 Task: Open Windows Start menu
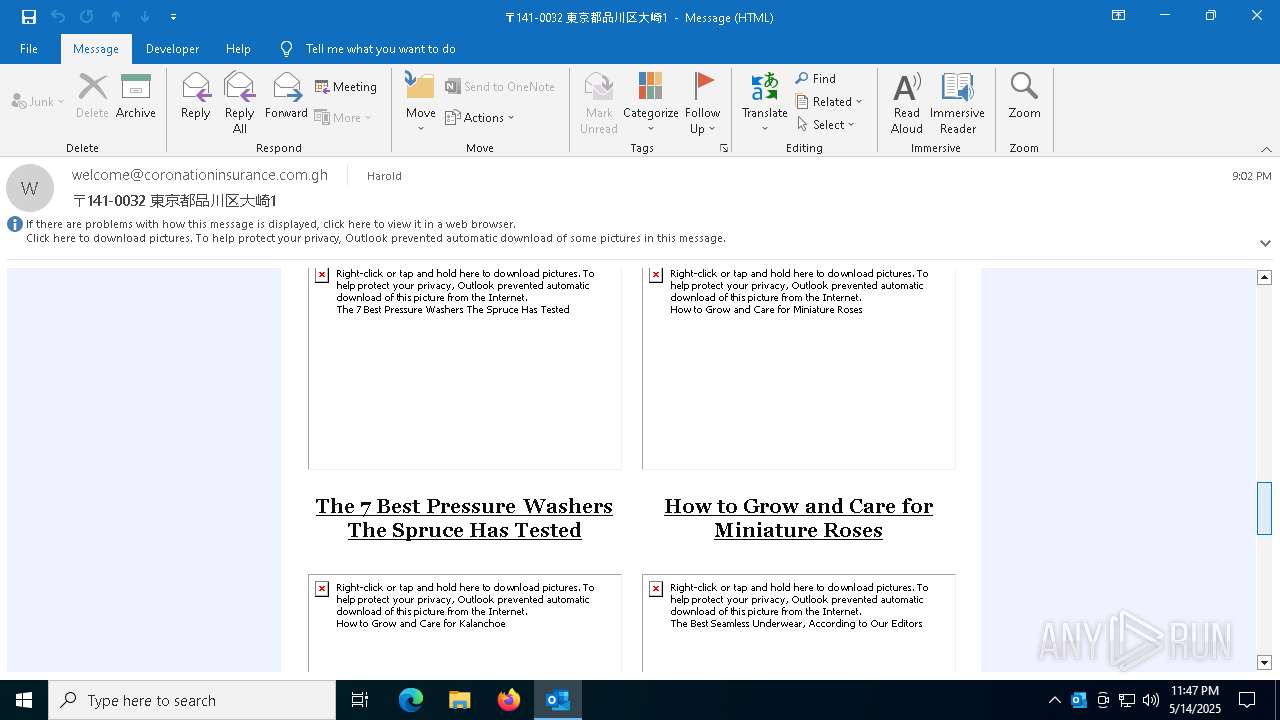coord(24,700)
